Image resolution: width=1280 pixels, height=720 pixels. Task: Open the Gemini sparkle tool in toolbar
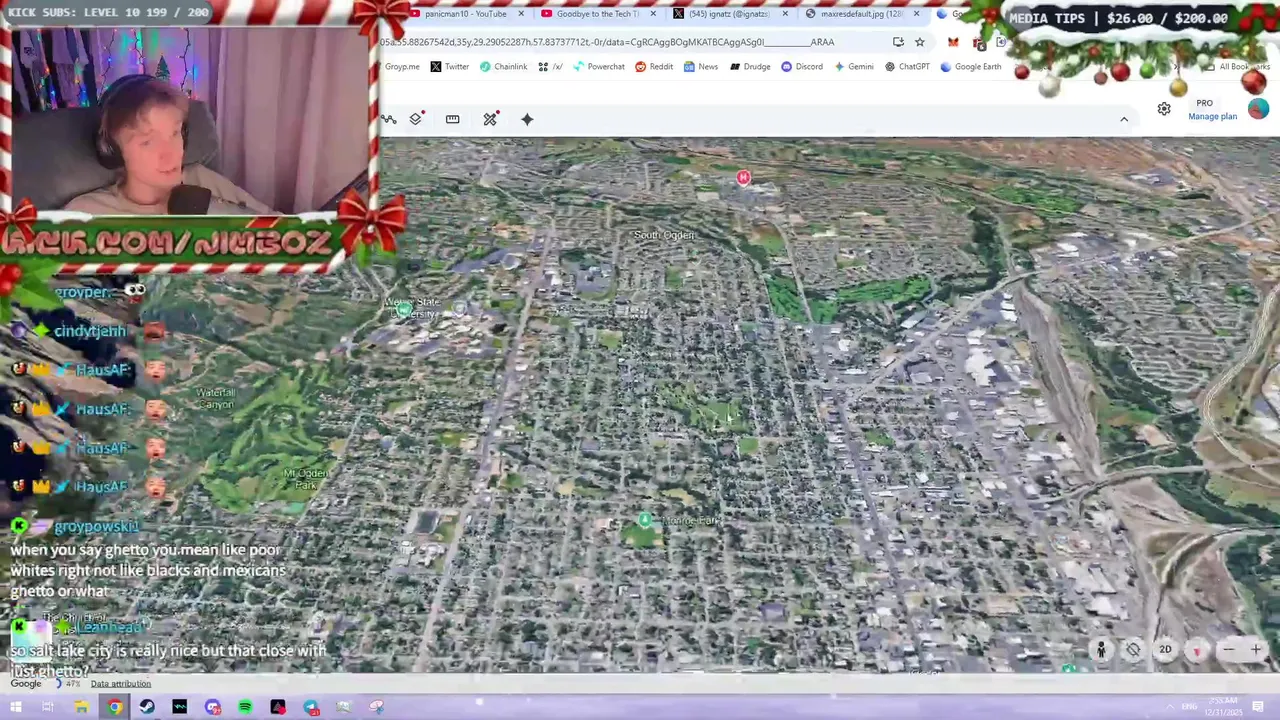point(527,119)
